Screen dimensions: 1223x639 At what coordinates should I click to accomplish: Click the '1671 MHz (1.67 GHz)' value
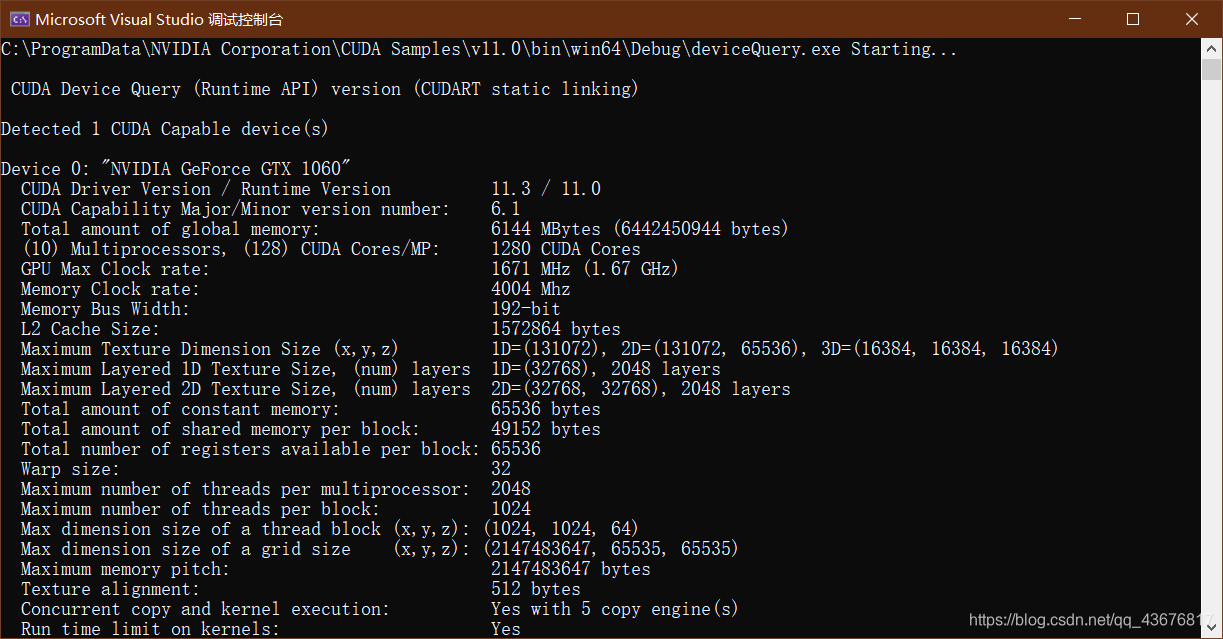pyautogui.click(x=585, y=269)
